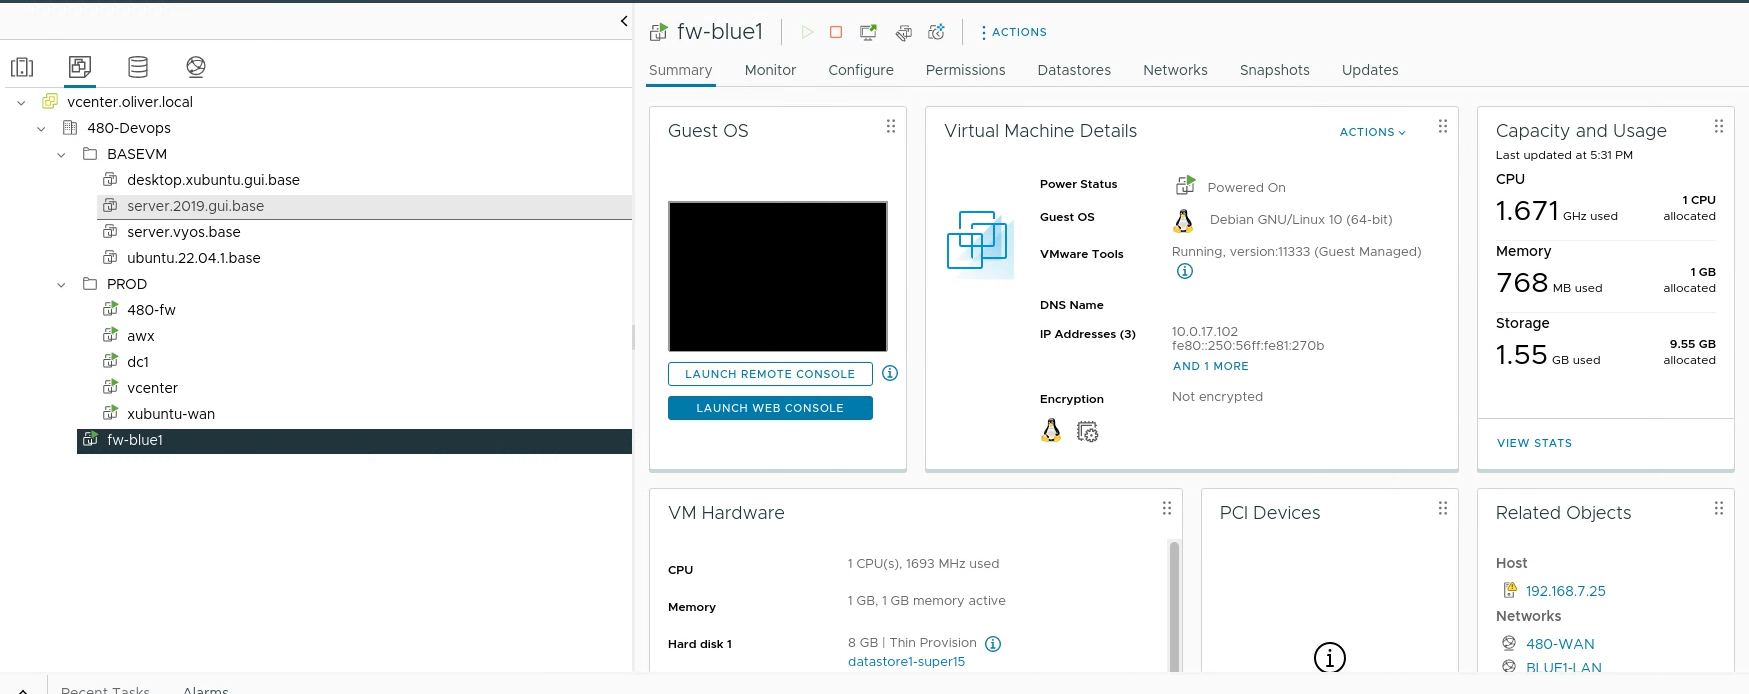
Task: Open Alarms bottom tab
Action: (205, 689)
